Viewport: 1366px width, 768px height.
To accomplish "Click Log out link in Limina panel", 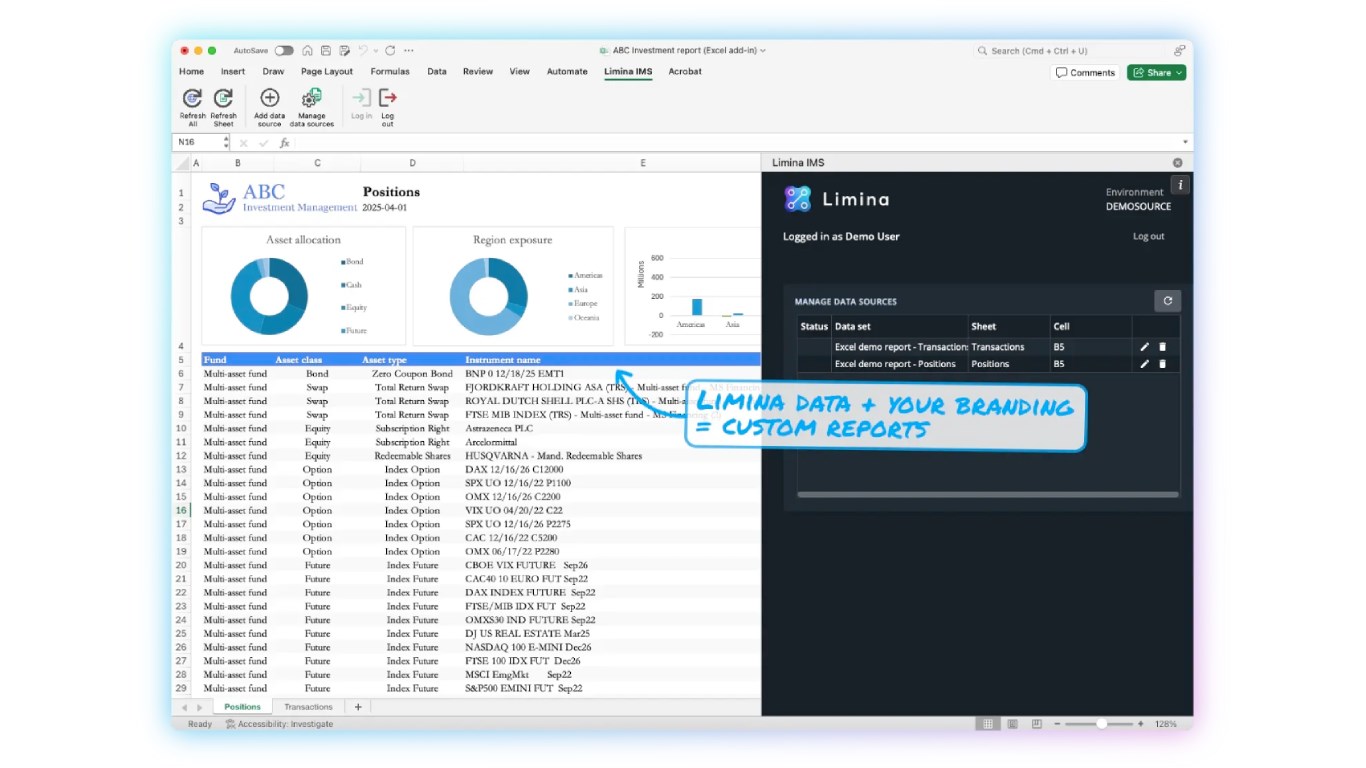I will 1148,237.
